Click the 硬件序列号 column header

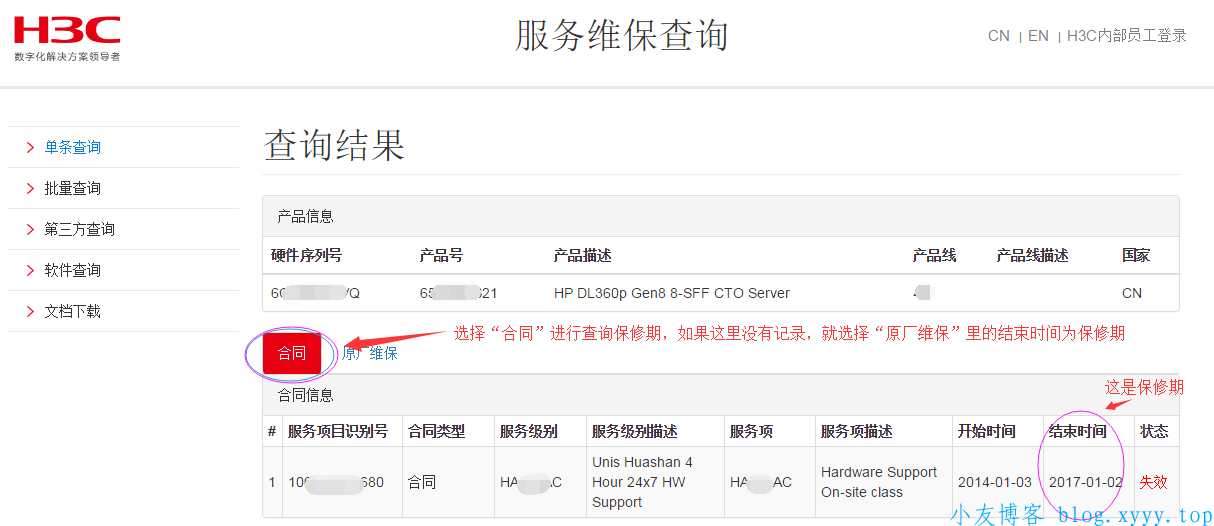pyautogui.click(x=306, y=255)
